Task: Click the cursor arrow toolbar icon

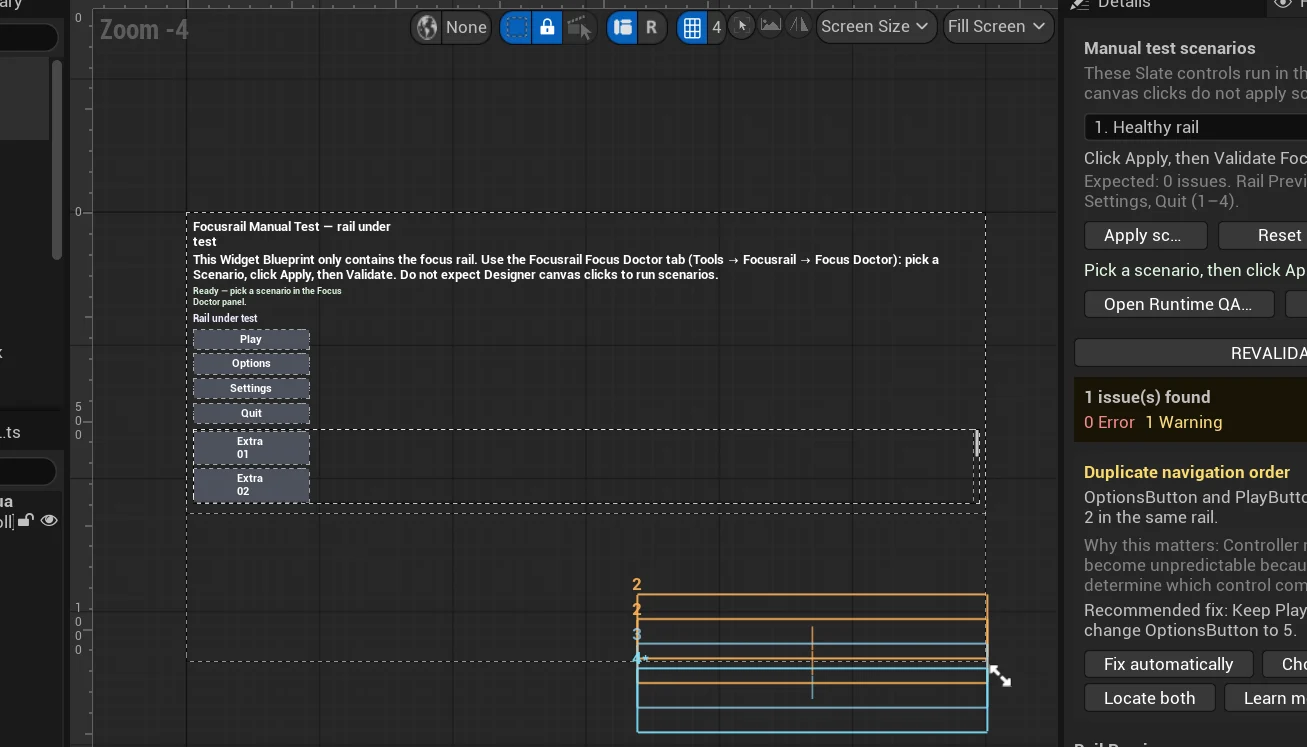Action: [x=741, y=25]
